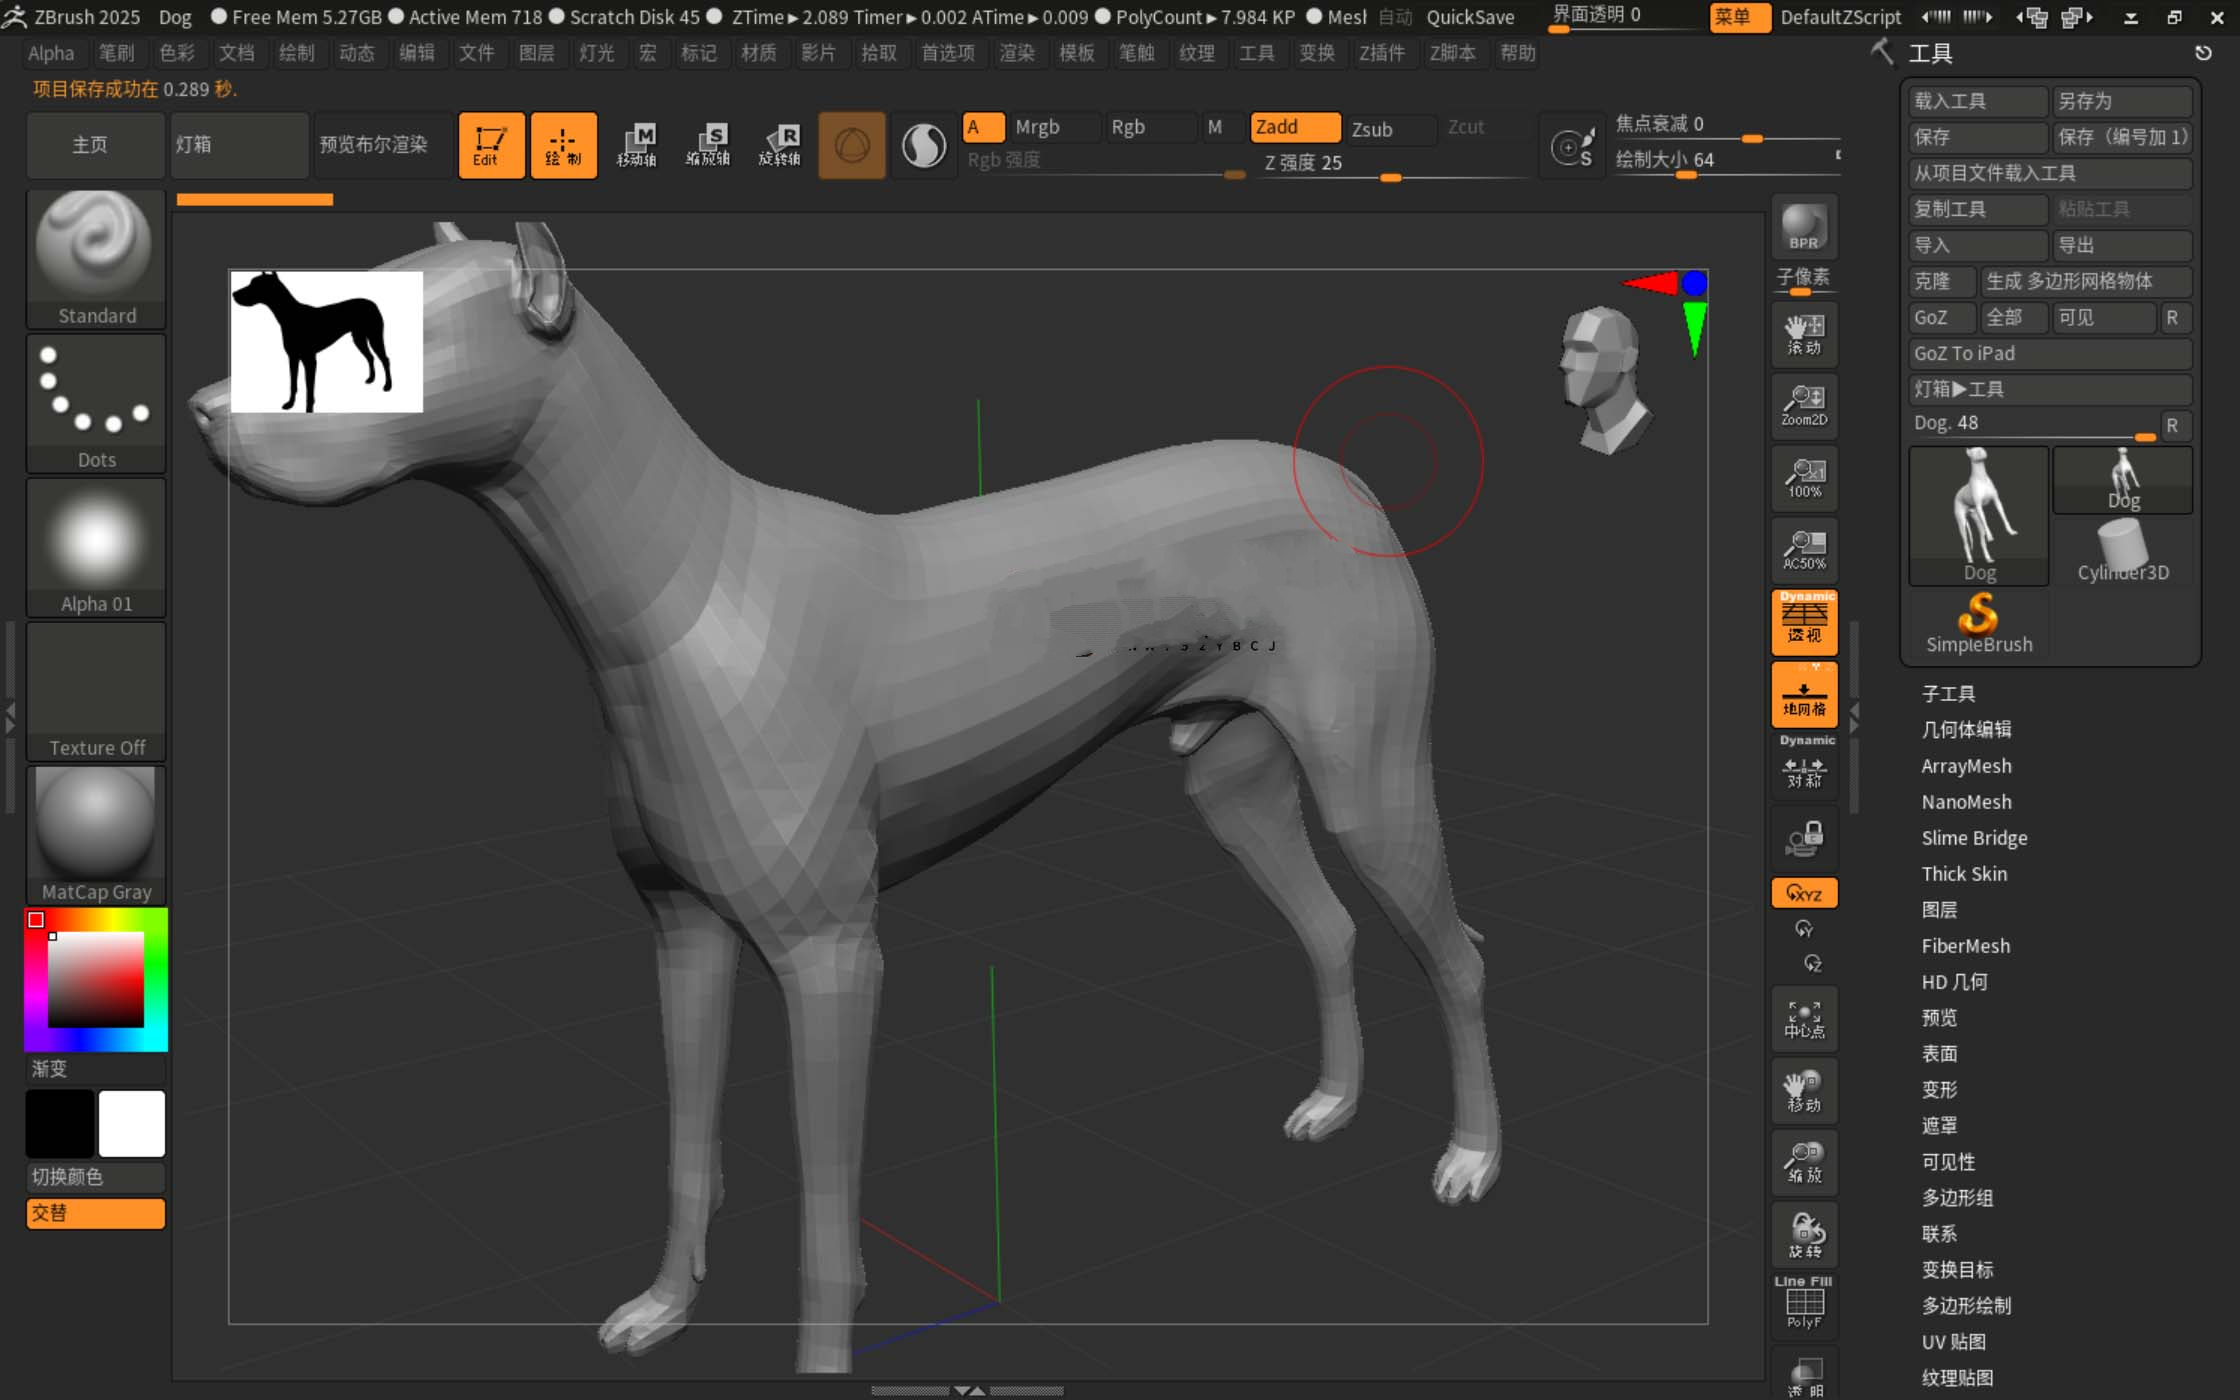This screenshot has height=1400, width=2240.
Task: Select the Move tool in toolbar
Action: pyautogui.click(x=637, y=144)
